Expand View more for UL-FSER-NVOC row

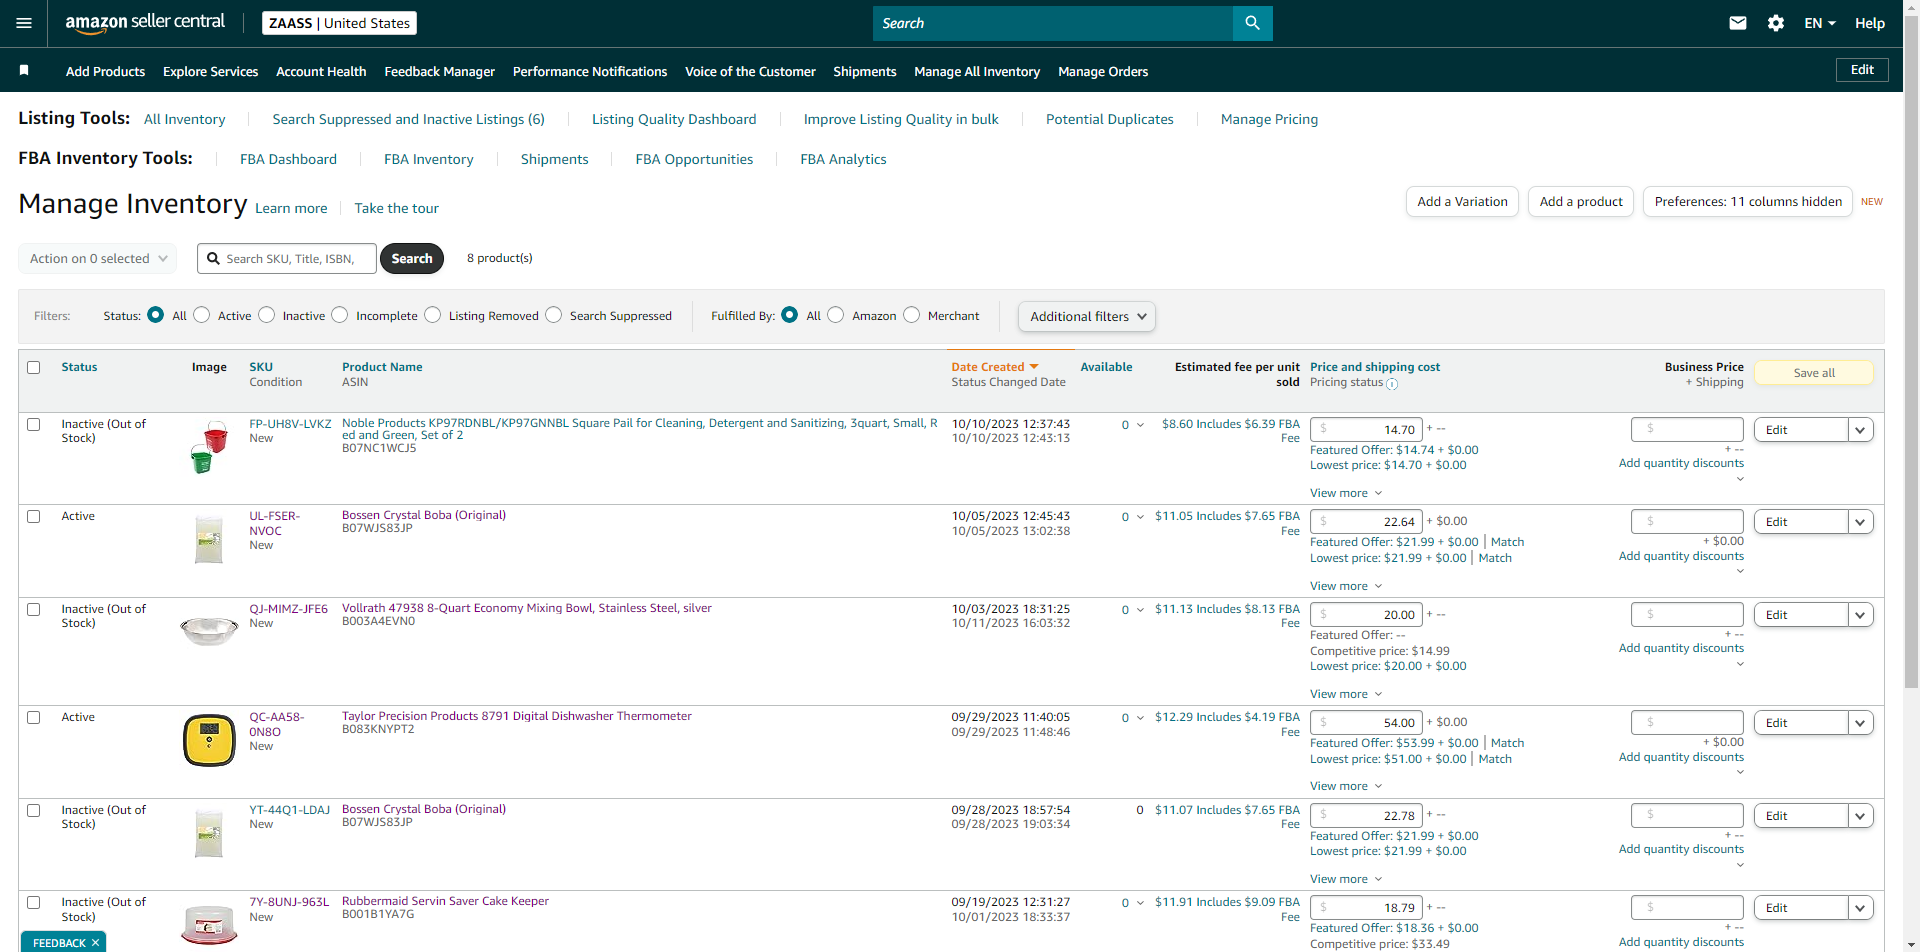click(x=1346, y=586)
